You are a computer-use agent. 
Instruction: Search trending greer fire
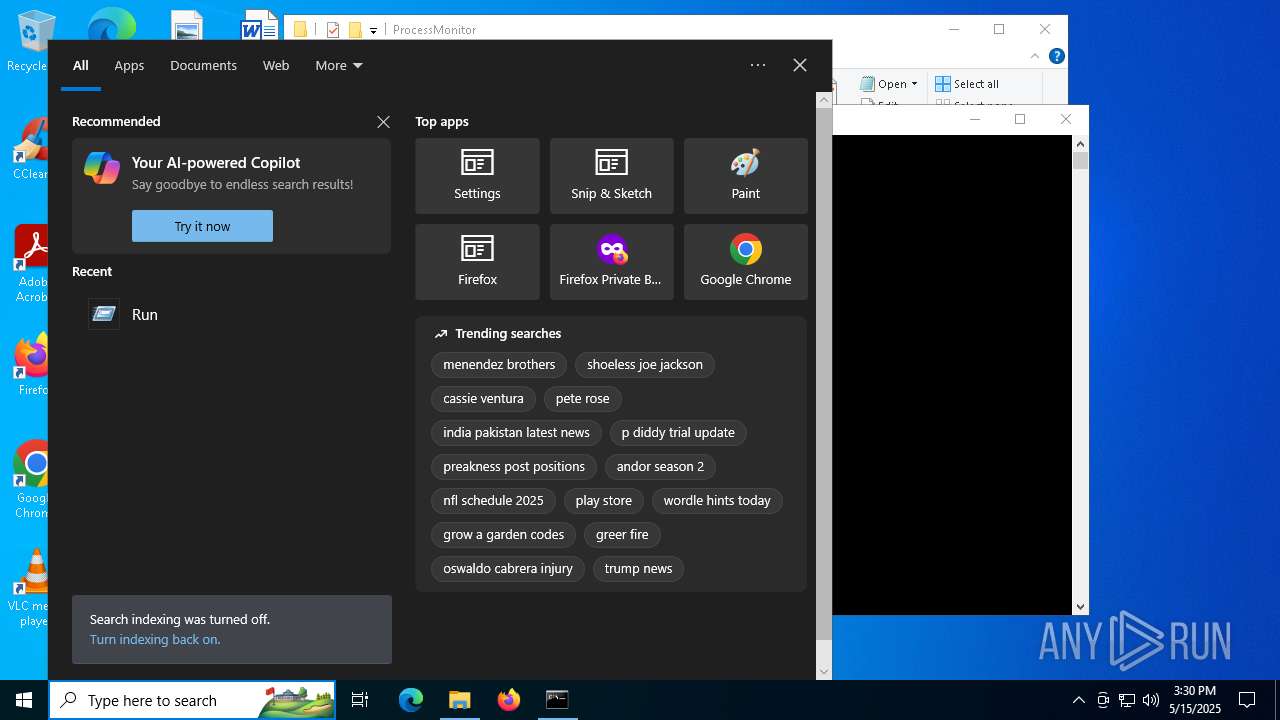pos(622,534)
